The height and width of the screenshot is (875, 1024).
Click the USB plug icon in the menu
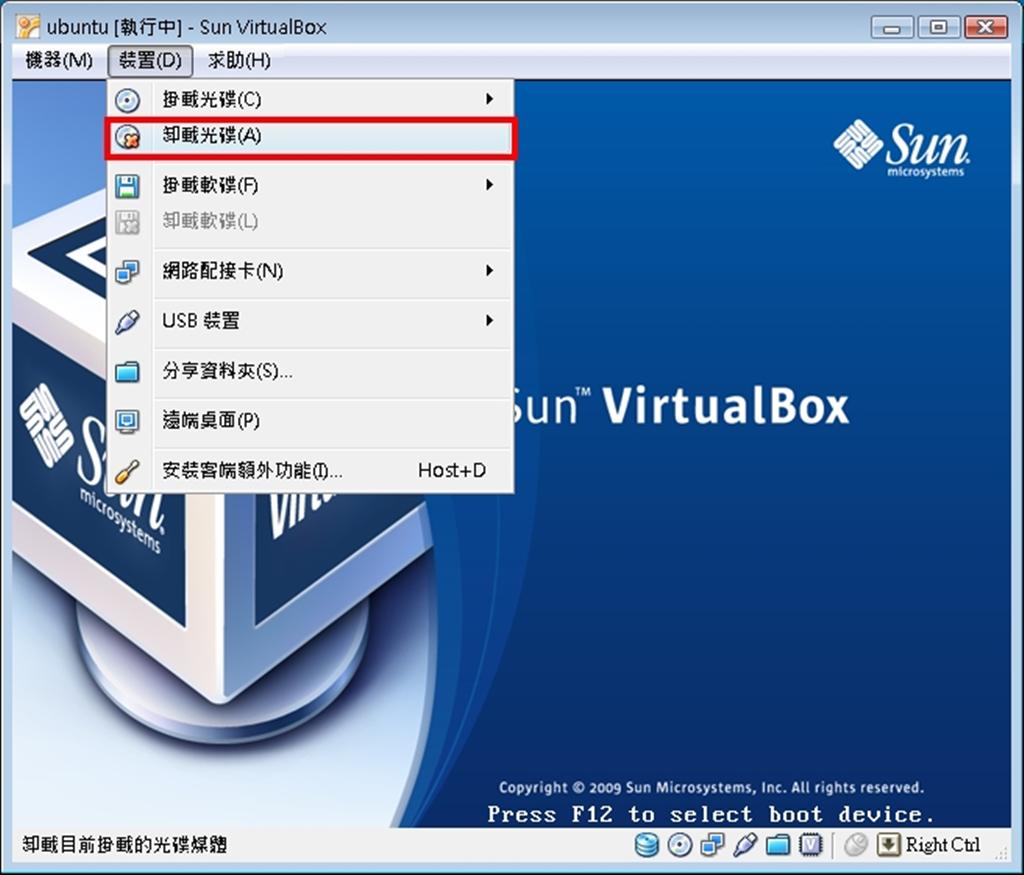pyautogui.click(x=127, y=321)
